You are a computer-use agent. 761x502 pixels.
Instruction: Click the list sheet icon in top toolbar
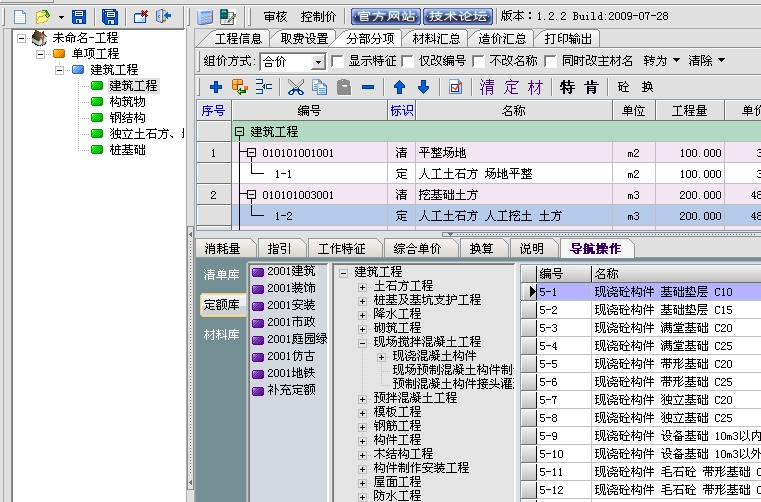205,17
